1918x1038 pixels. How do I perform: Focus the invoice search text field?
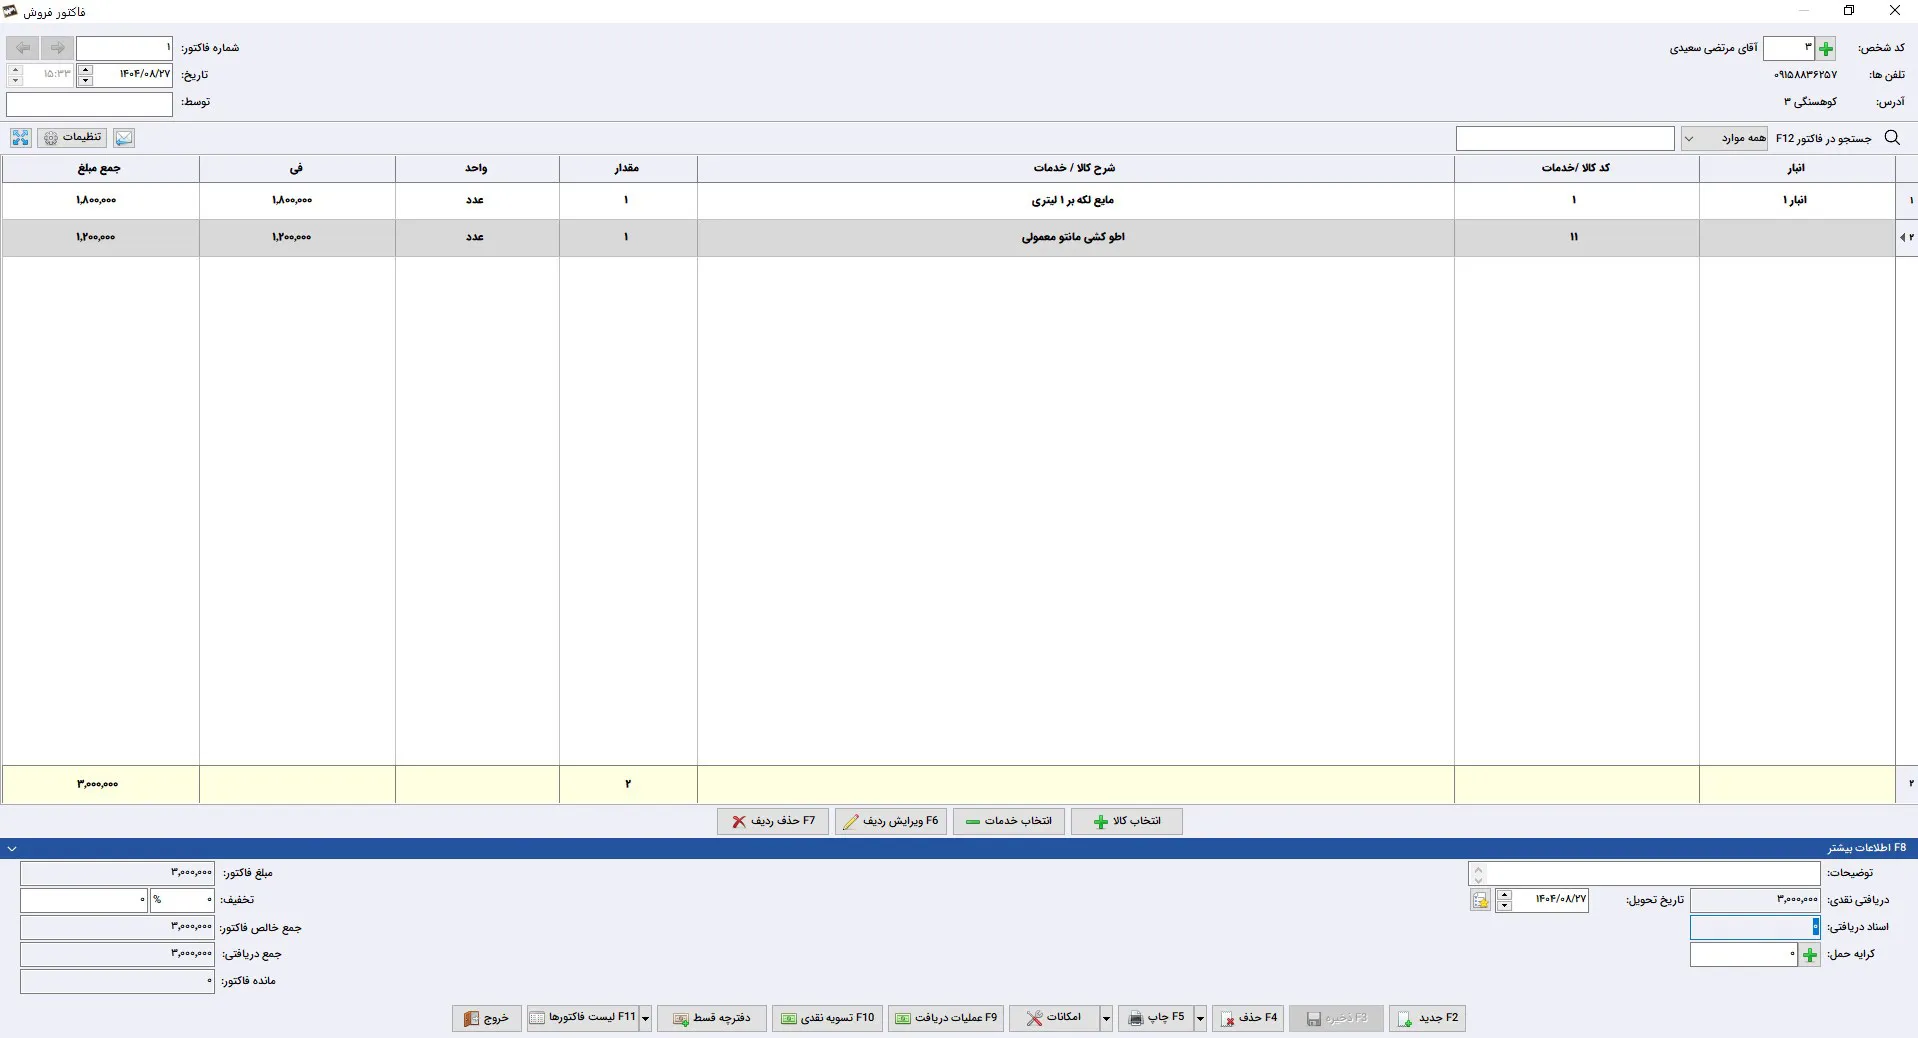tap(1565, 138)
